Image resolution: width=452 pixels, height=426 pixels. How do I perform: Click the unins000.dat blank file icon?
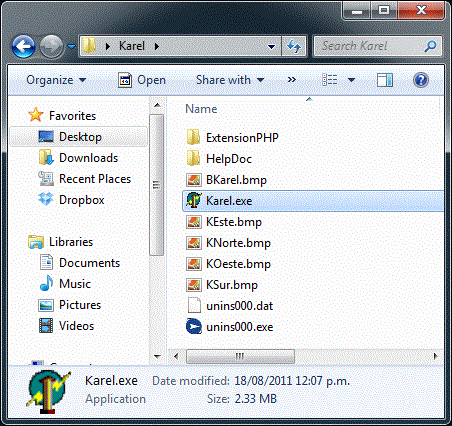coord(194,305)
